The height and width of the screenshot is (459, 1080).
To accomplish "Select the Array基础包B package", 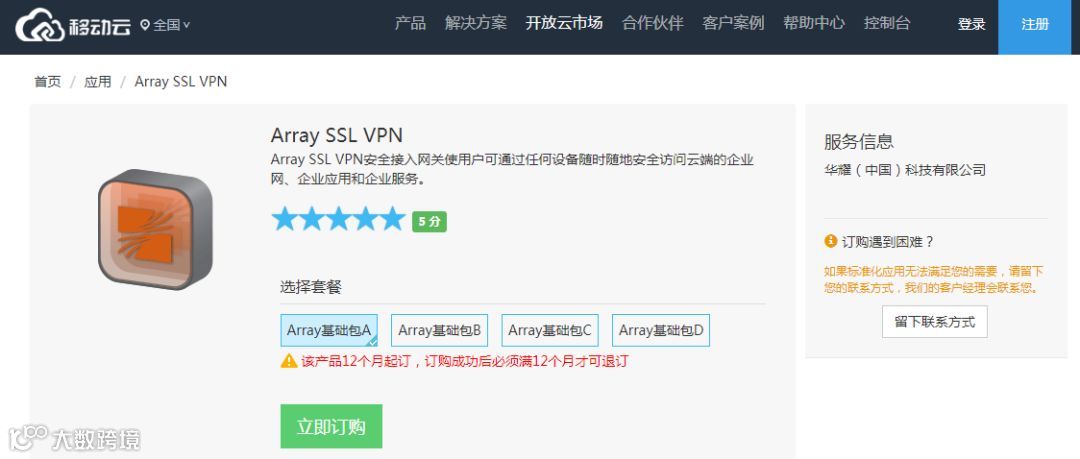I will pyautogui.click(x=439, y=330).
